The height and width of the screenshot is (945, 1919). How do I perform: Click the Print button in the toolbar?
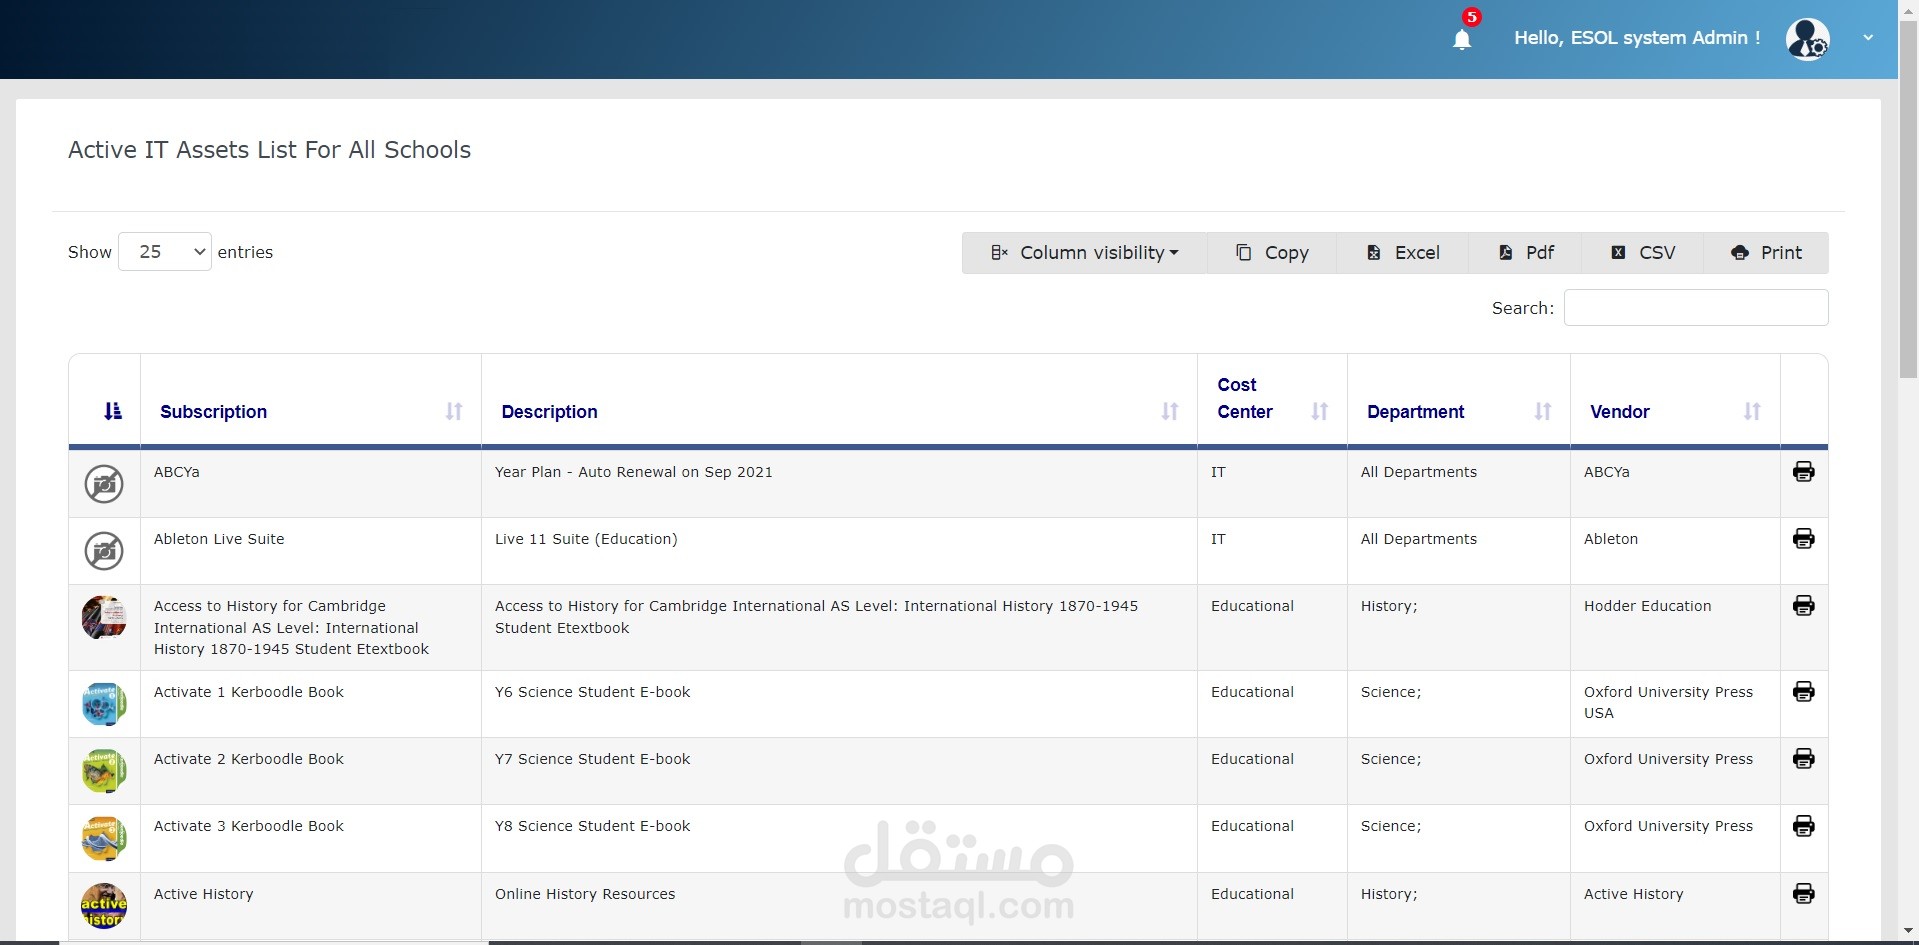(1766, 253)
